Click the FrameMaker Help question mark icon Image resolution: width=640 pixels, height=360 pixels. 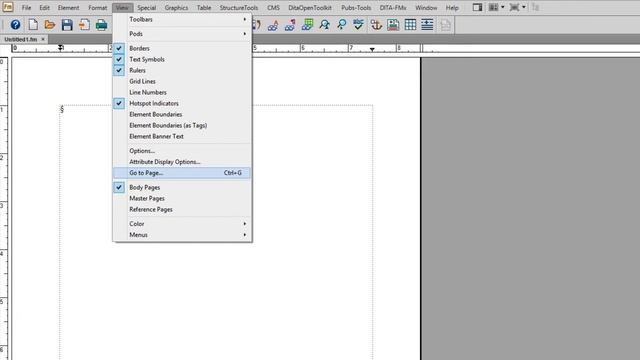coord(15,25)
